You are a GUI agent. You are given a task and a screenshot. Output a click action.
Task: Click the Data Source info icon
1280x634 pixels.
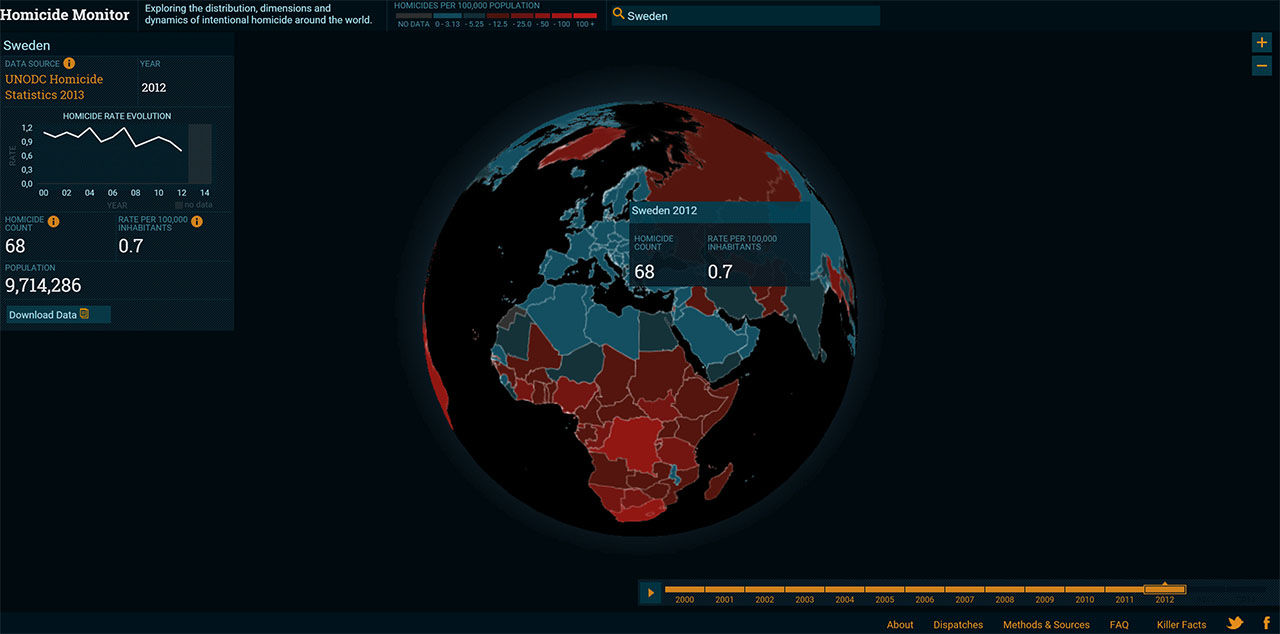(x=69, y=63)
